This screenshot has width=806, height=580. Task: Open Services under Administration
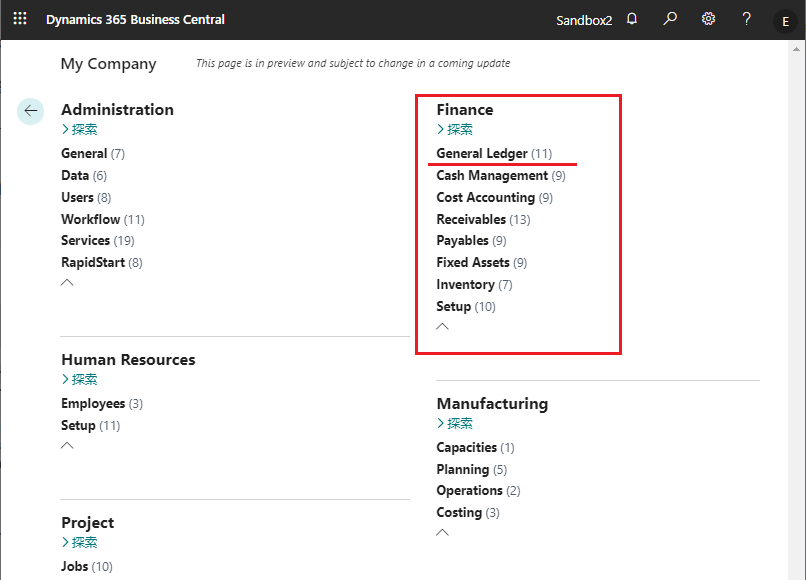[x=98, y=241]
